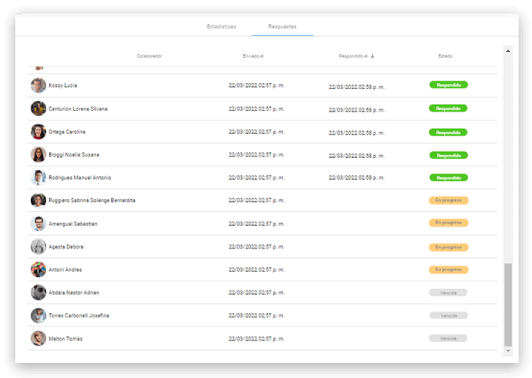
Task: Click Kosoy Lucia's responded date 02:58 p. m.
Action: tap(356, 87)
